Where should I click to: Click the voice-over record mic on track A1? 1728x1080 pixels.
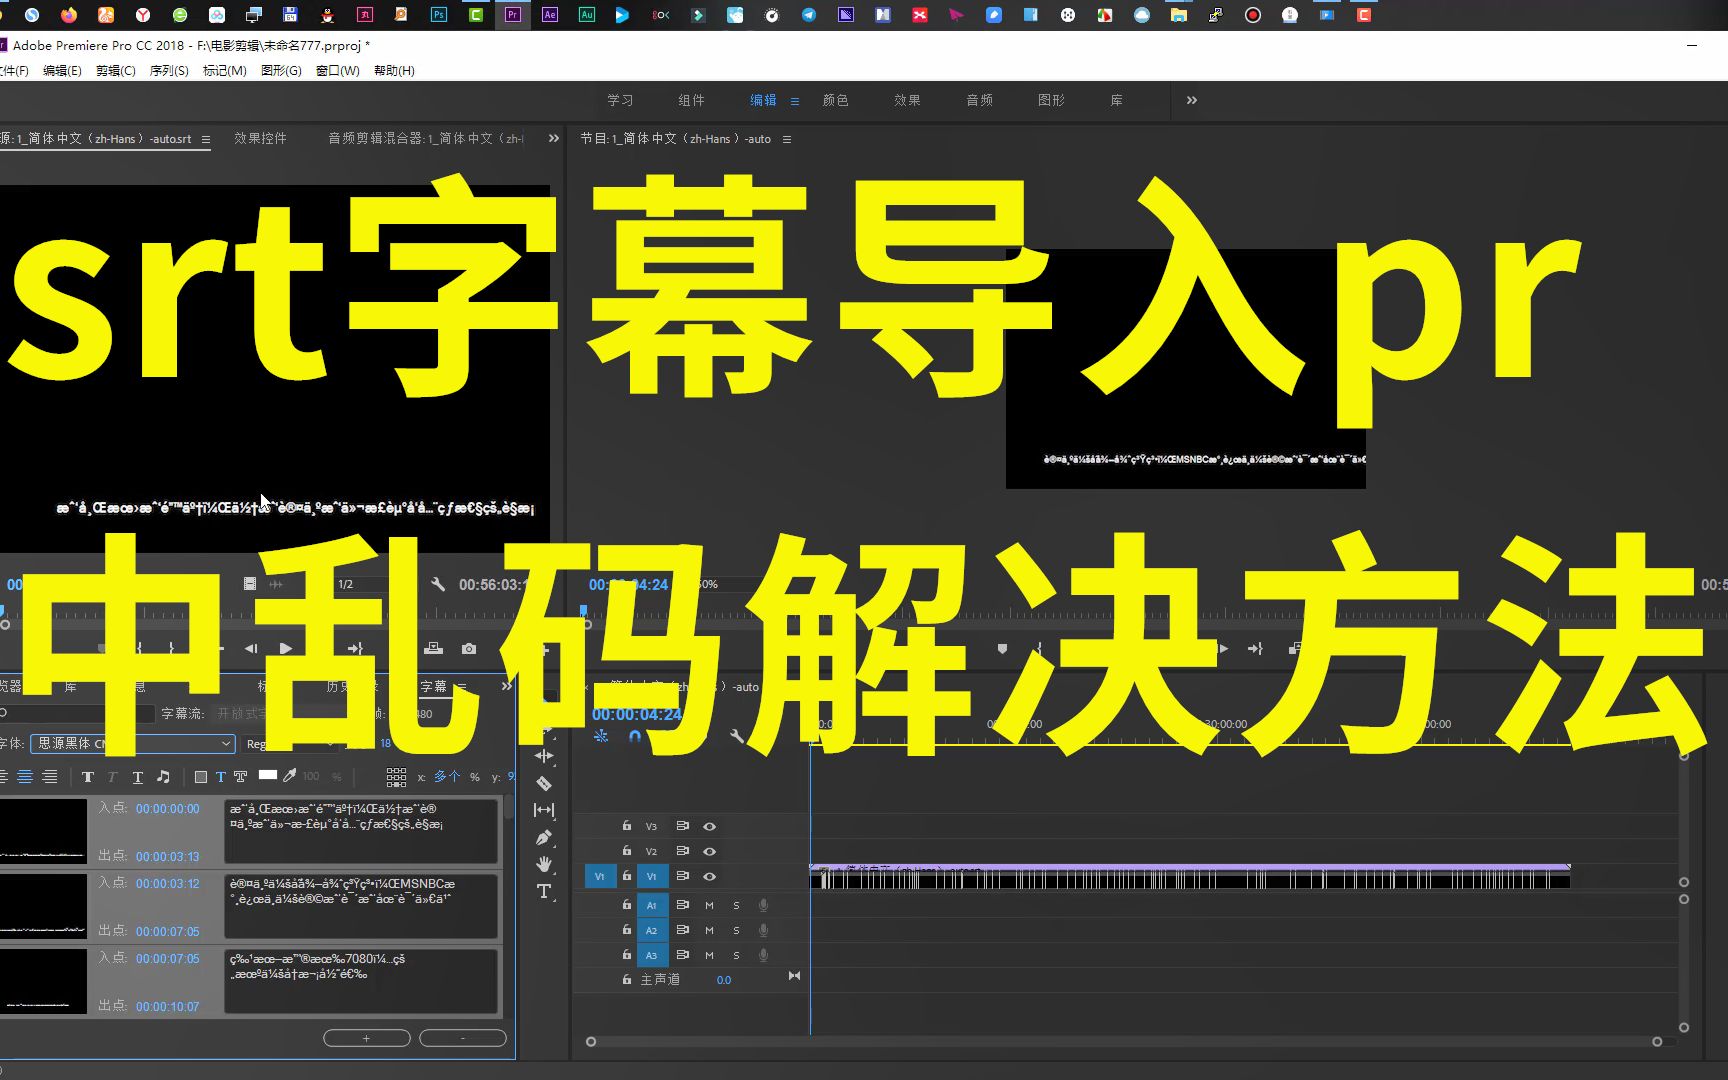click(x=763, y=904)
